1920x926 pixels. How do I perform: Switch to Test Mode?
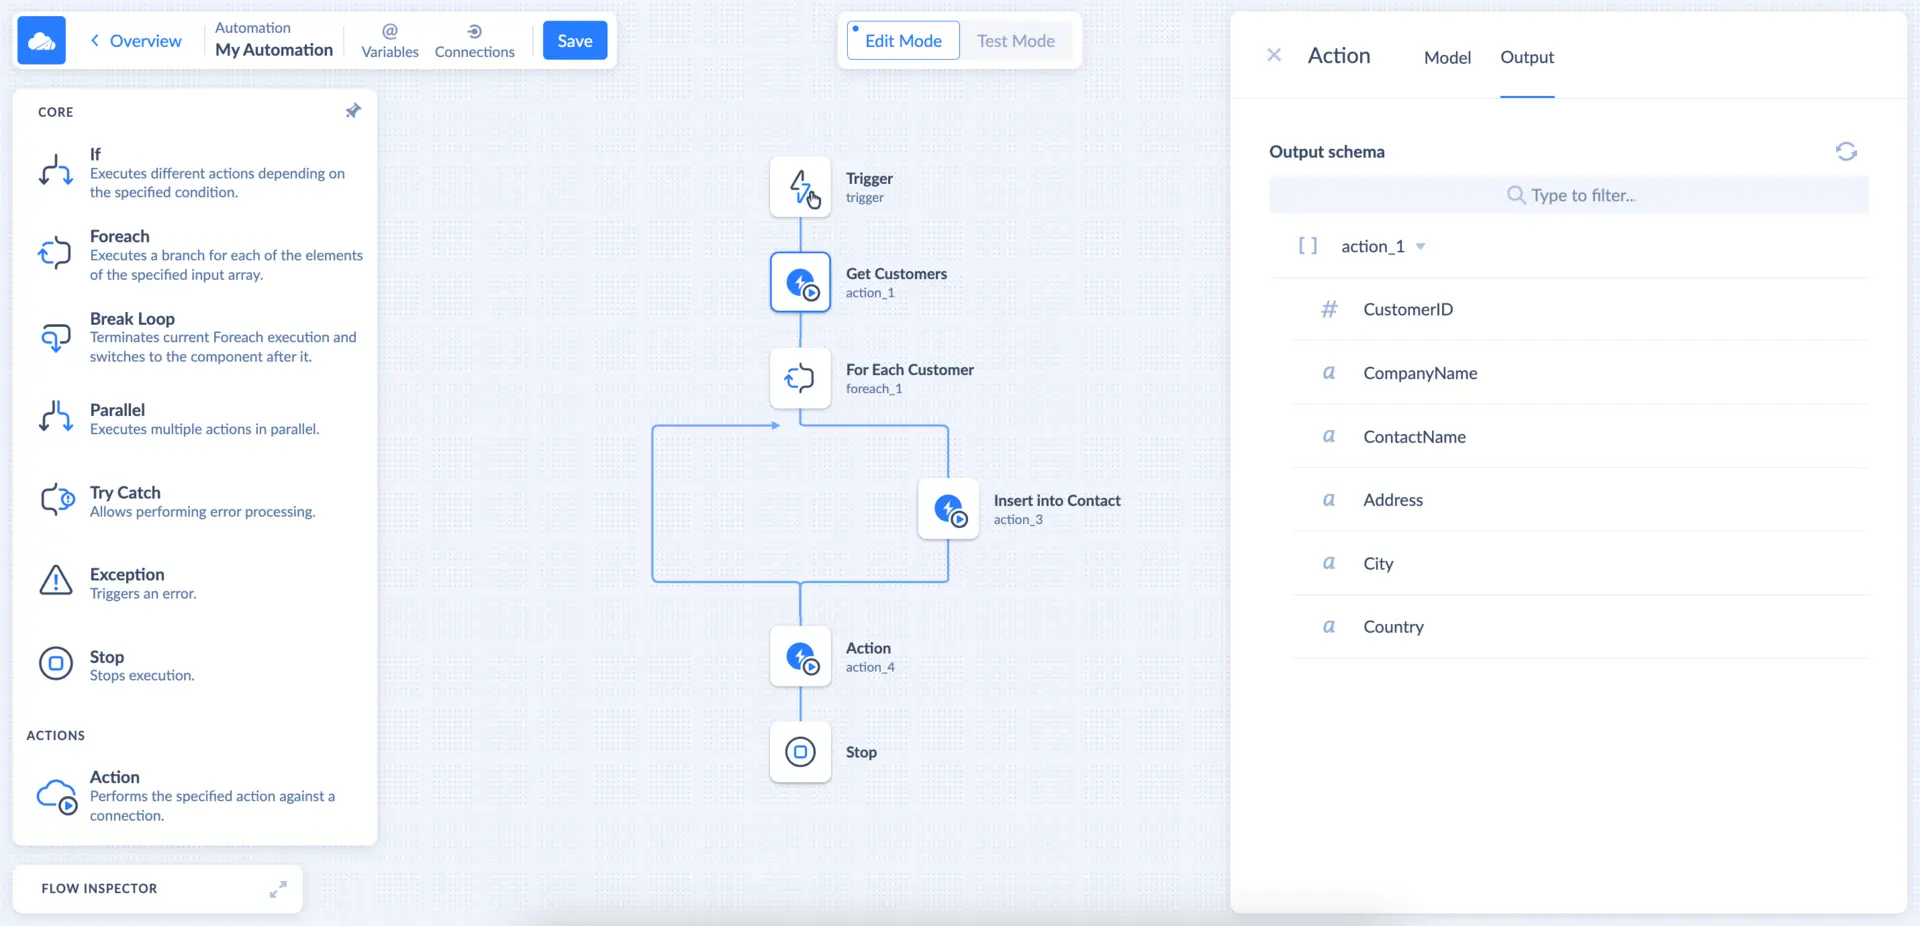coord(1016,41)
